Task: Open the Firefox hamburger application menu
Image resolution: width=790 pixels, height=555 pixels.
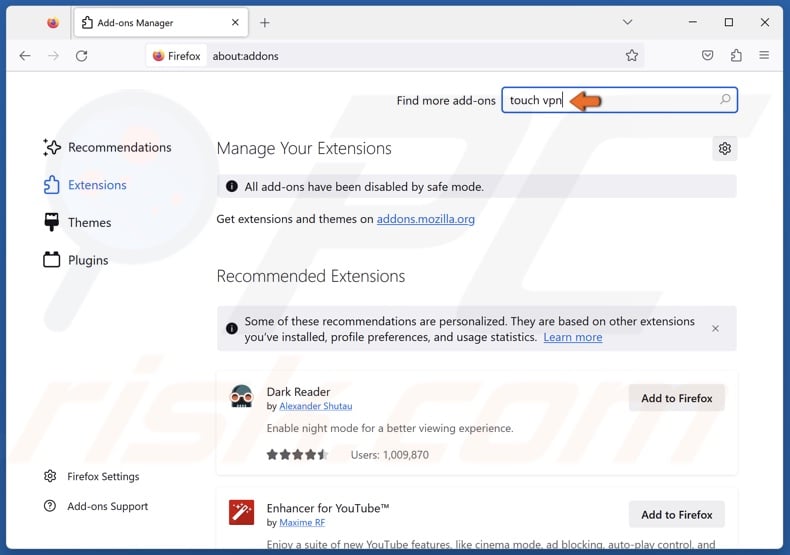Action: click(765, 56)
